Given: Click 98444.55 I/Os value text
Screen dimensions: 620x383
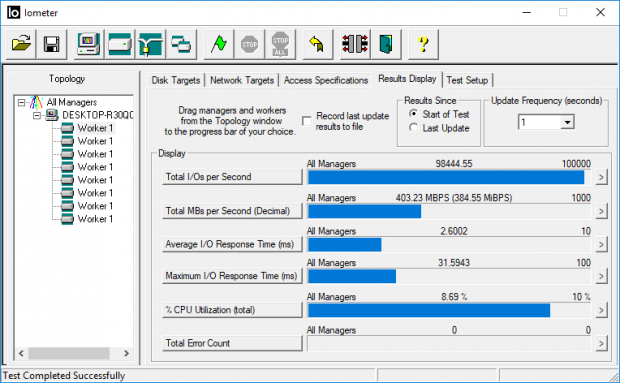Looking at the screenshot, I should pos(454,164).
